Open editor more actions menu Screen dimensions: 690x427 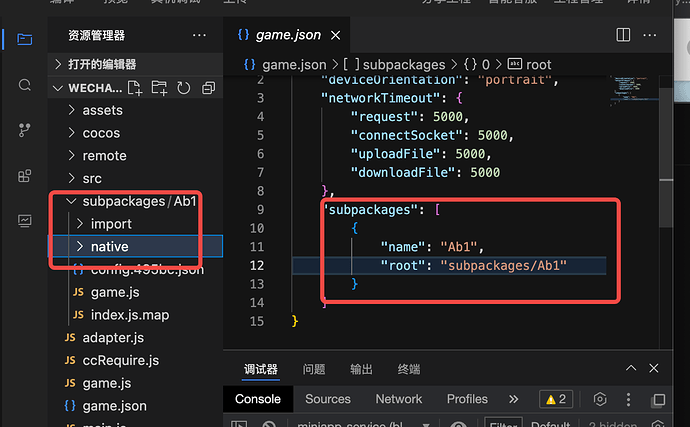[x=650, y=35]
